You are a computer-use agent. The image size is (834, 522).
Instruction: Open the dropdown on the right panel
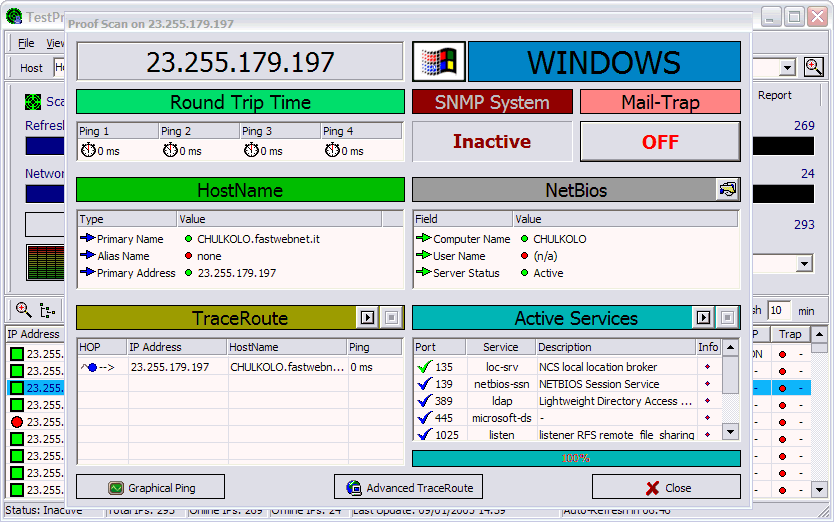[804, 263]
